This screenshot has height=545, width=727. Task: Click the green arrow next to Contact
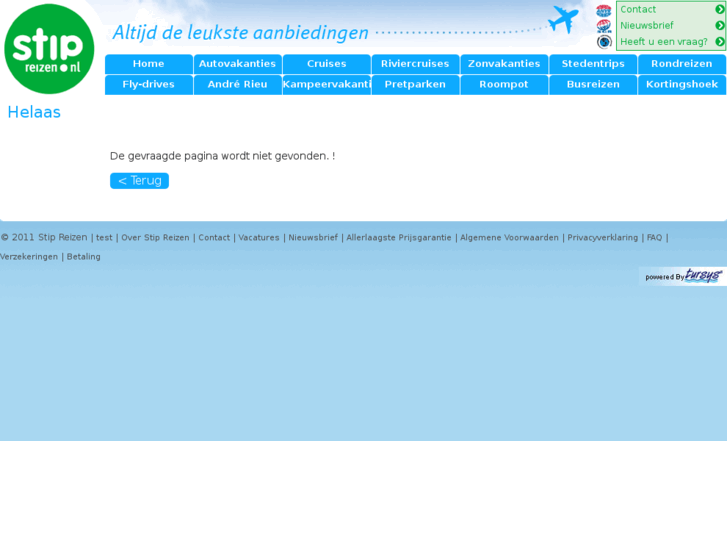pos(720,9)
